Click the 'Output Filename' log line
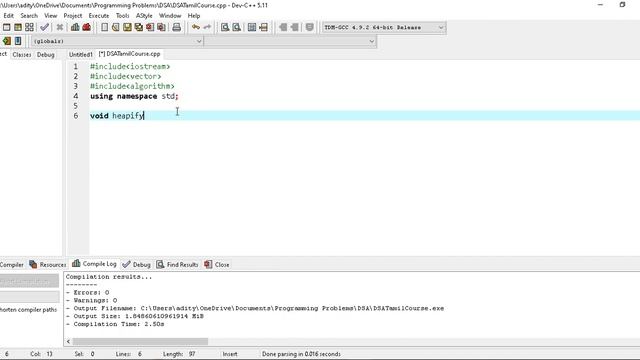640x360 pixels. pyautogui.click(x=255, y=309)
